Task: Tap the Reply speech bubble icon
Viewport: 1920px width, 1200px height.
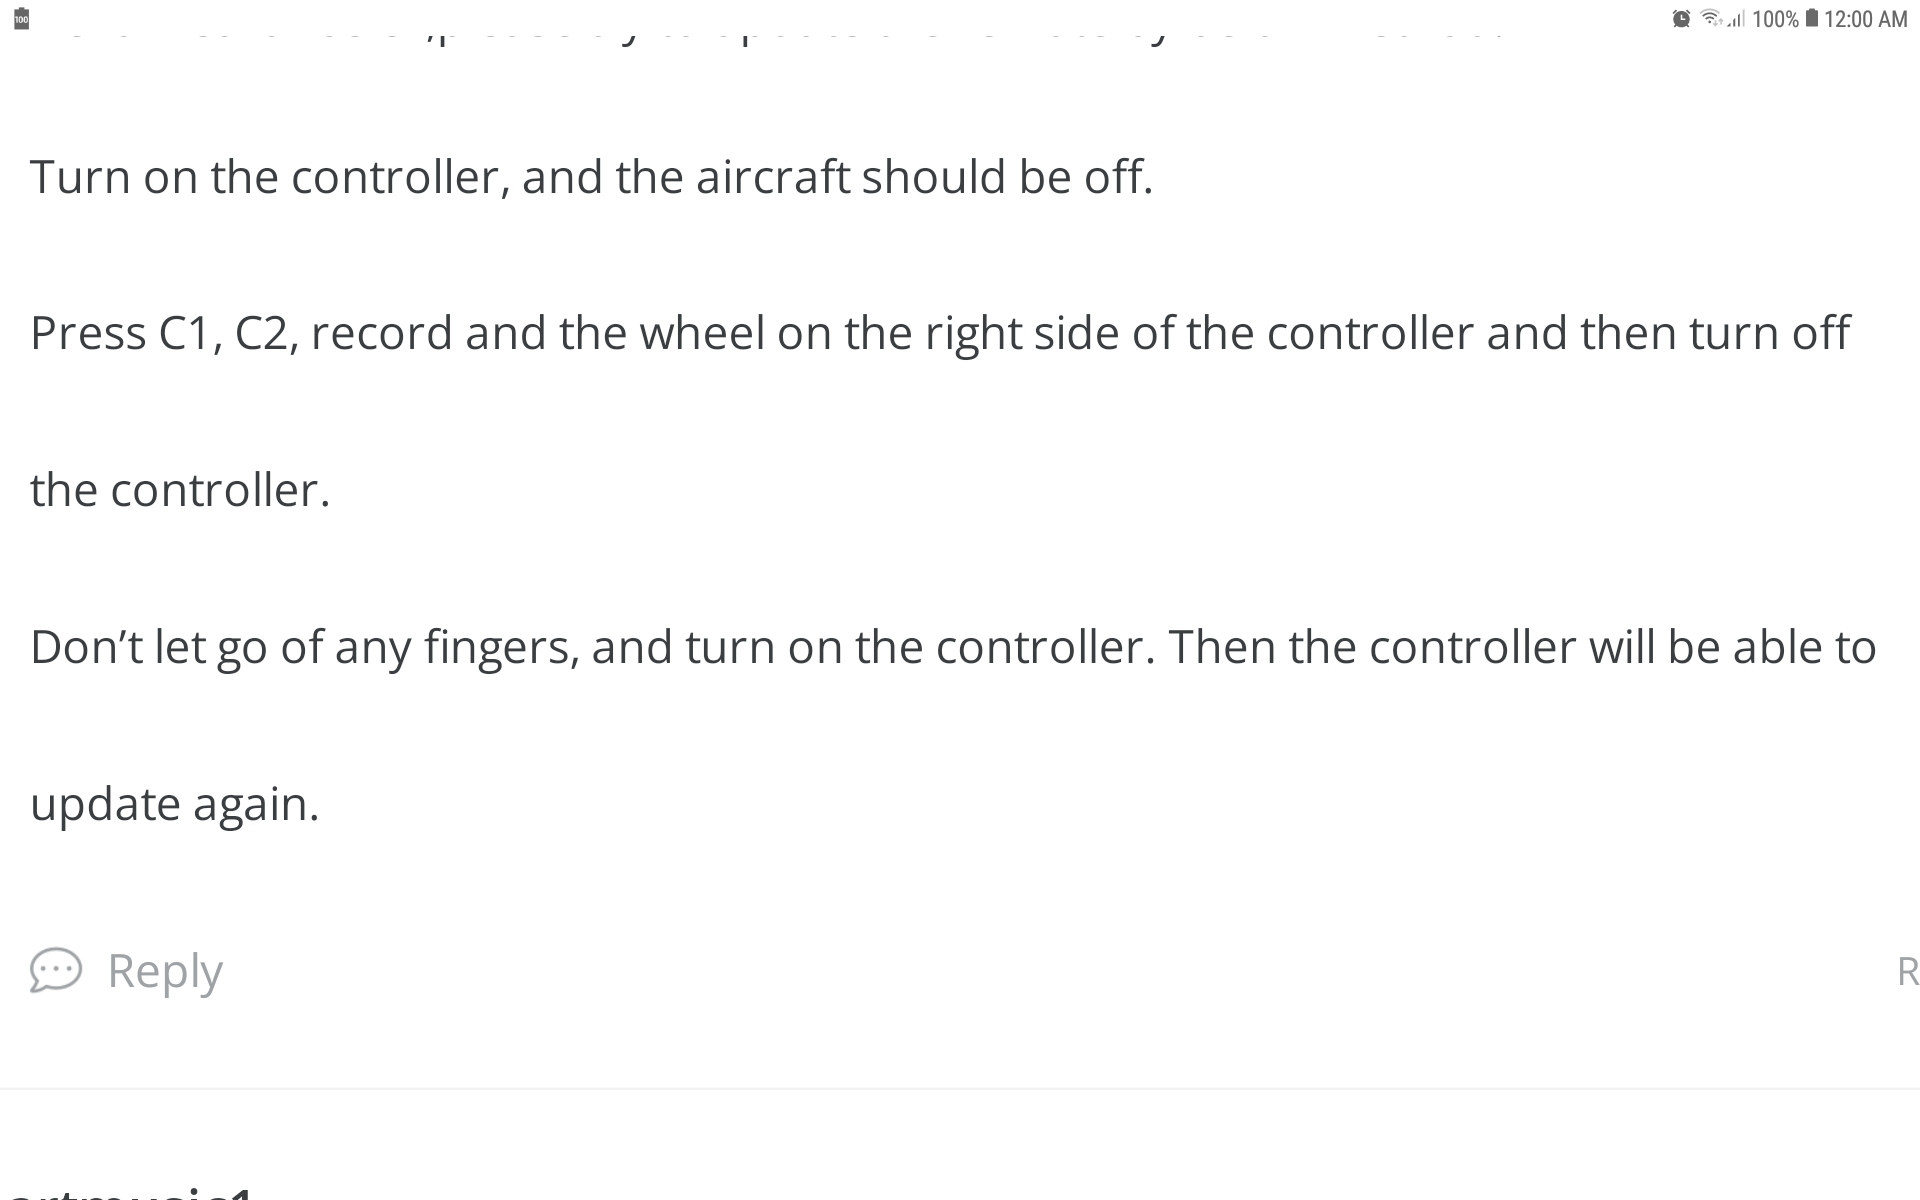Action: (55, 970)
